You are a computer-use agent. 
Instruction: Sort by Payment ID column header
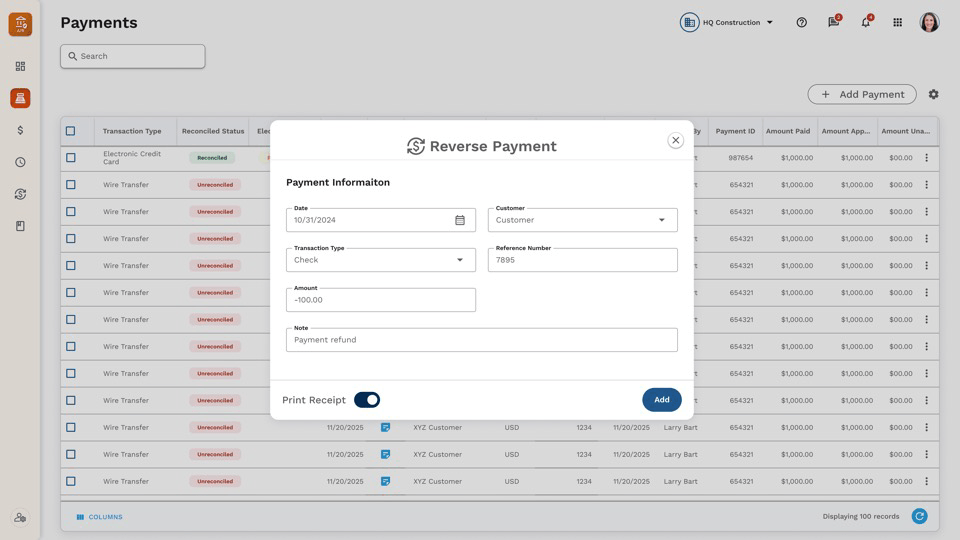point(735,131)
